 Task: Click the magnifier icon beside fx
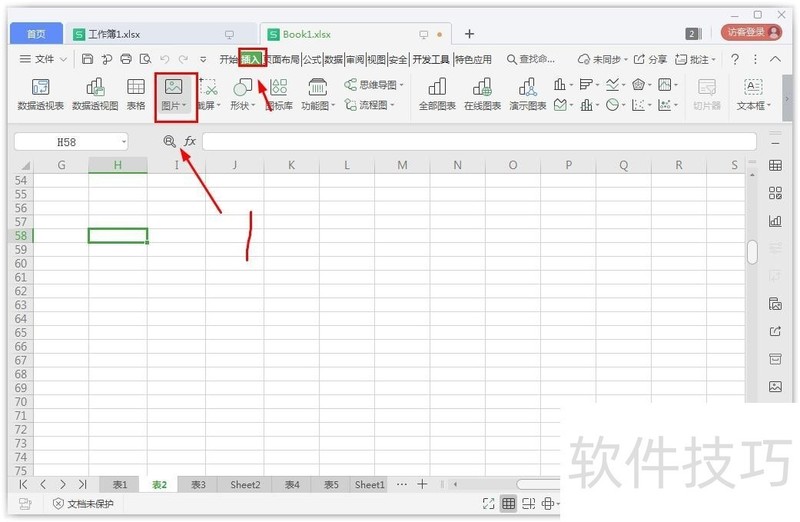[x=169, y=141]
